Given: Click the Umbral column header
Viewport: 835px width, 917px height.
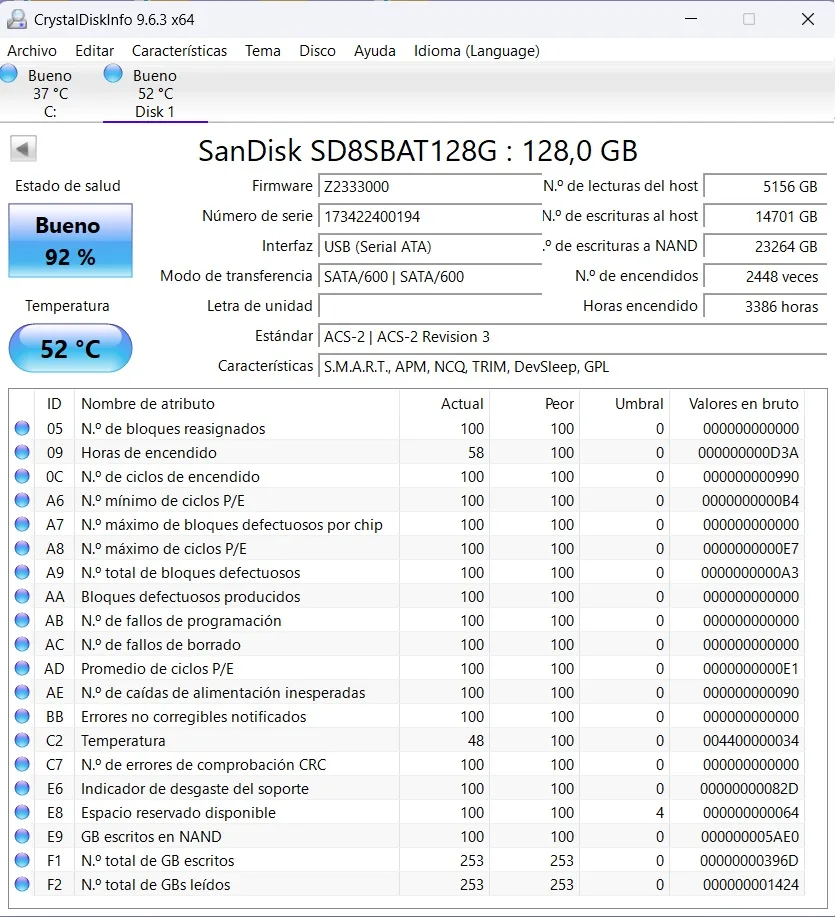Looking at the screenshot, I should coord(624,404).
